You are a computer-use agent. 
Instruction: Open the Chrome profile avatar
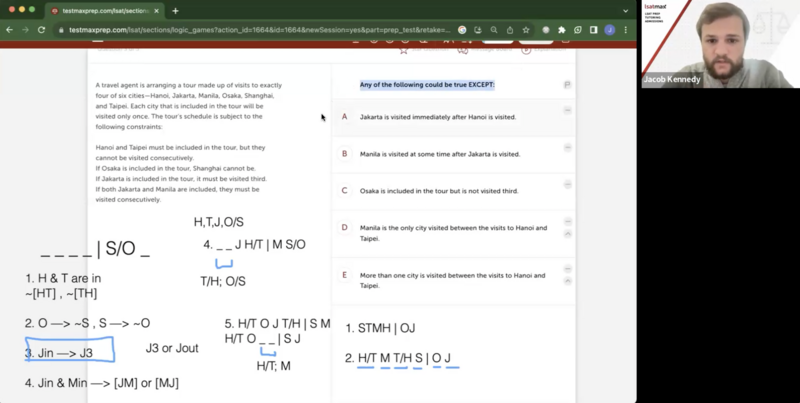click(x=610, y=30)
